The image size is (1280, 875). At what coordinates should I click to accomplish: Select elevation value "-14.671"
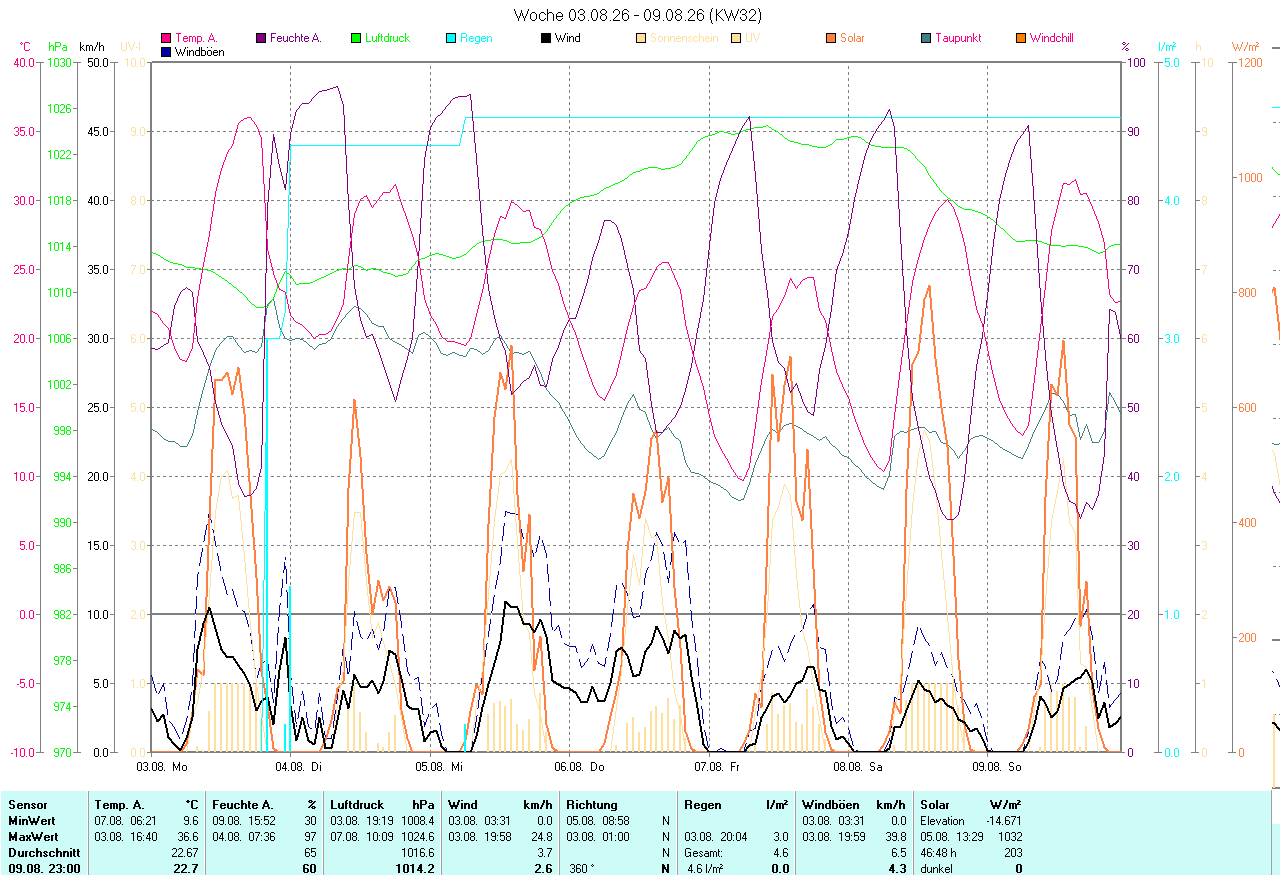pyautogui.click(x=1004, y=821)
